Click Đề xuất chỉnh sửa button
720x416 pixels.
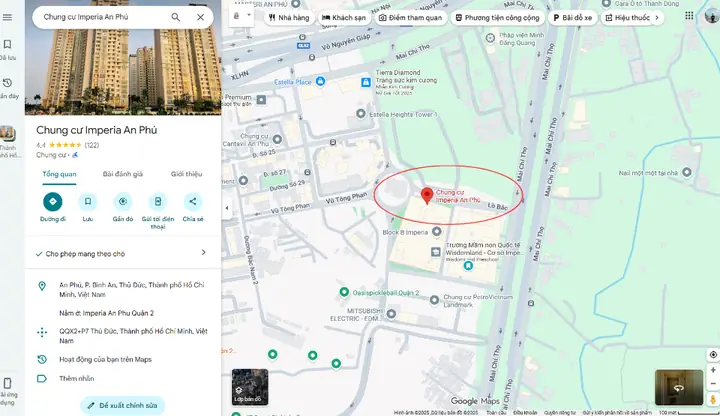click(123, 405)
